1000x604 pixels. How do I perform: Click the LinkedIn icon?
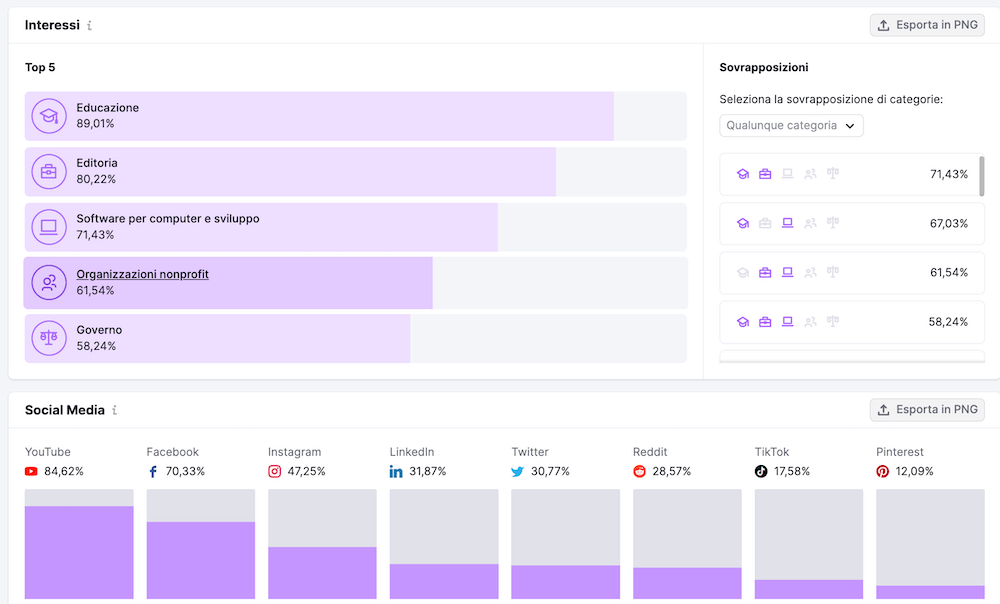395,471
